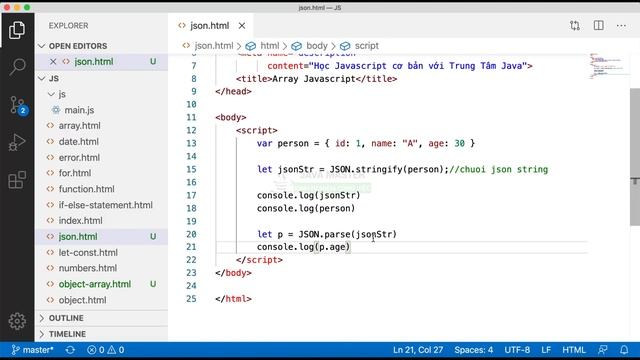Click the master branch status item
The width and height of the screenshot is (640, 360).
coord(33,350)
